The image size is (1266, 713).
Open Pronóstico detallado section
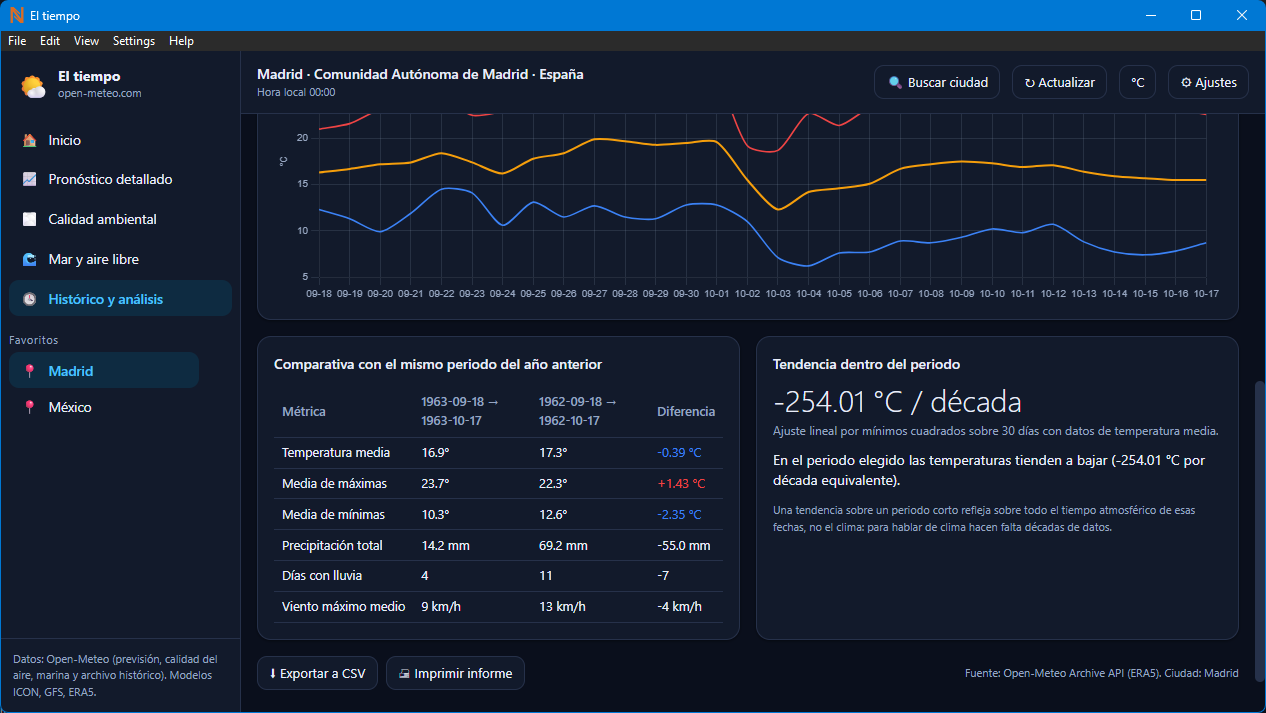(x=120, y=180)
